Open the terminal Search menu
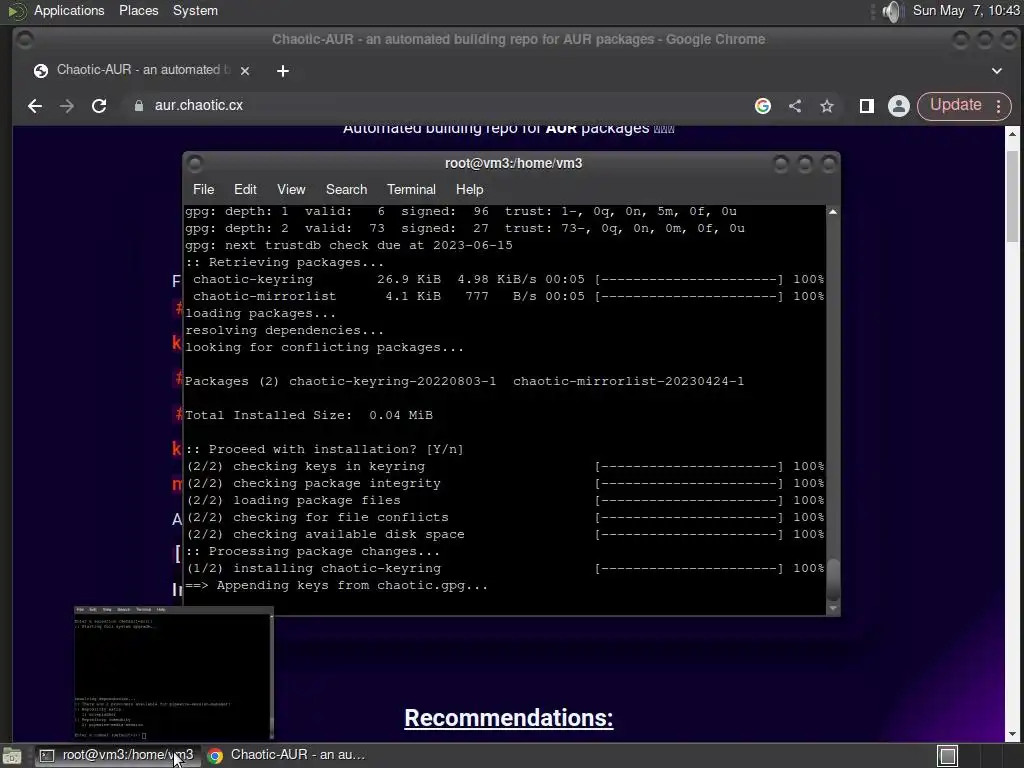The height and width of the screenshot is (768, 1024). tap(346, 189)
